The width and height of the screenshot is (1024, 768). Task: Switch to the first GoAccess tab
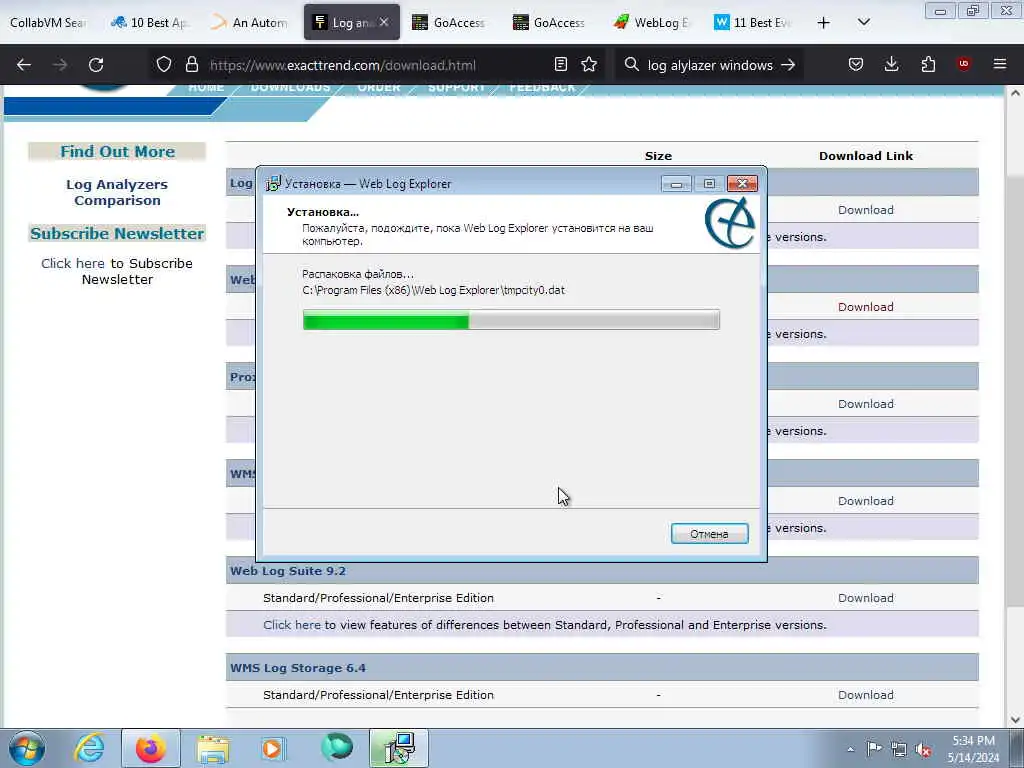pos(451,22)
